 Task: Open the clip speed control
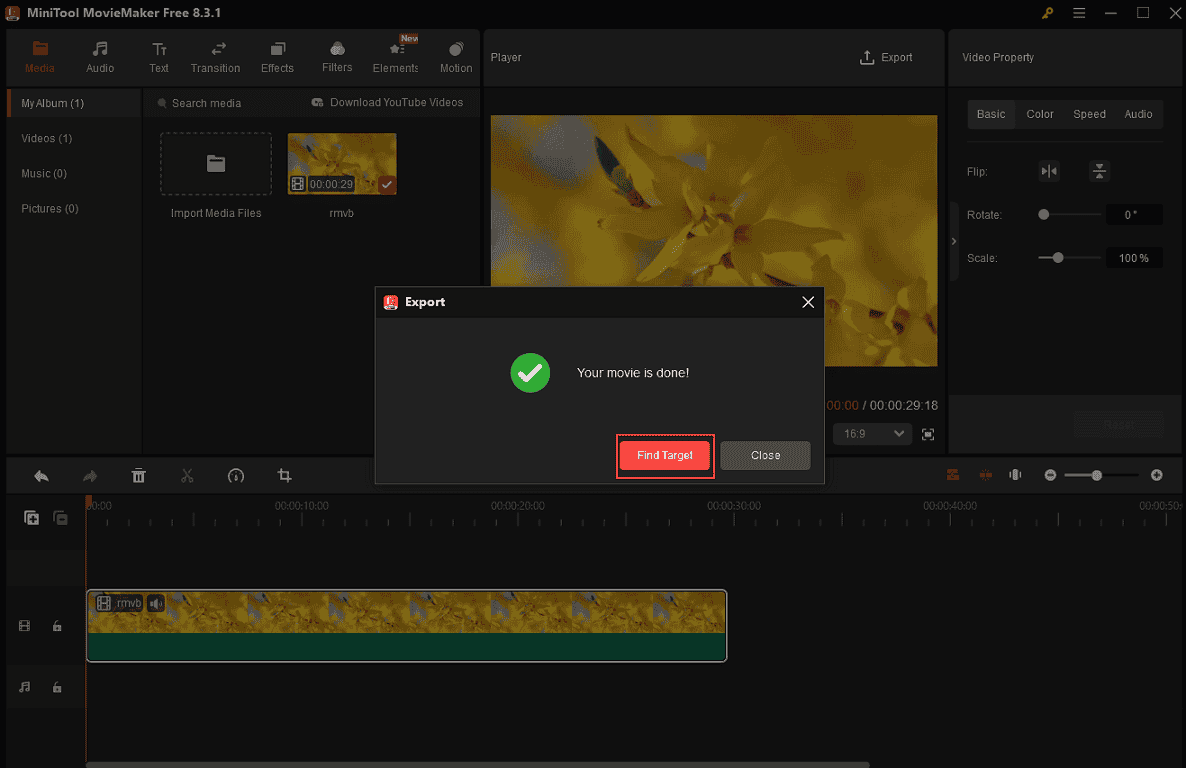(236, 475)
